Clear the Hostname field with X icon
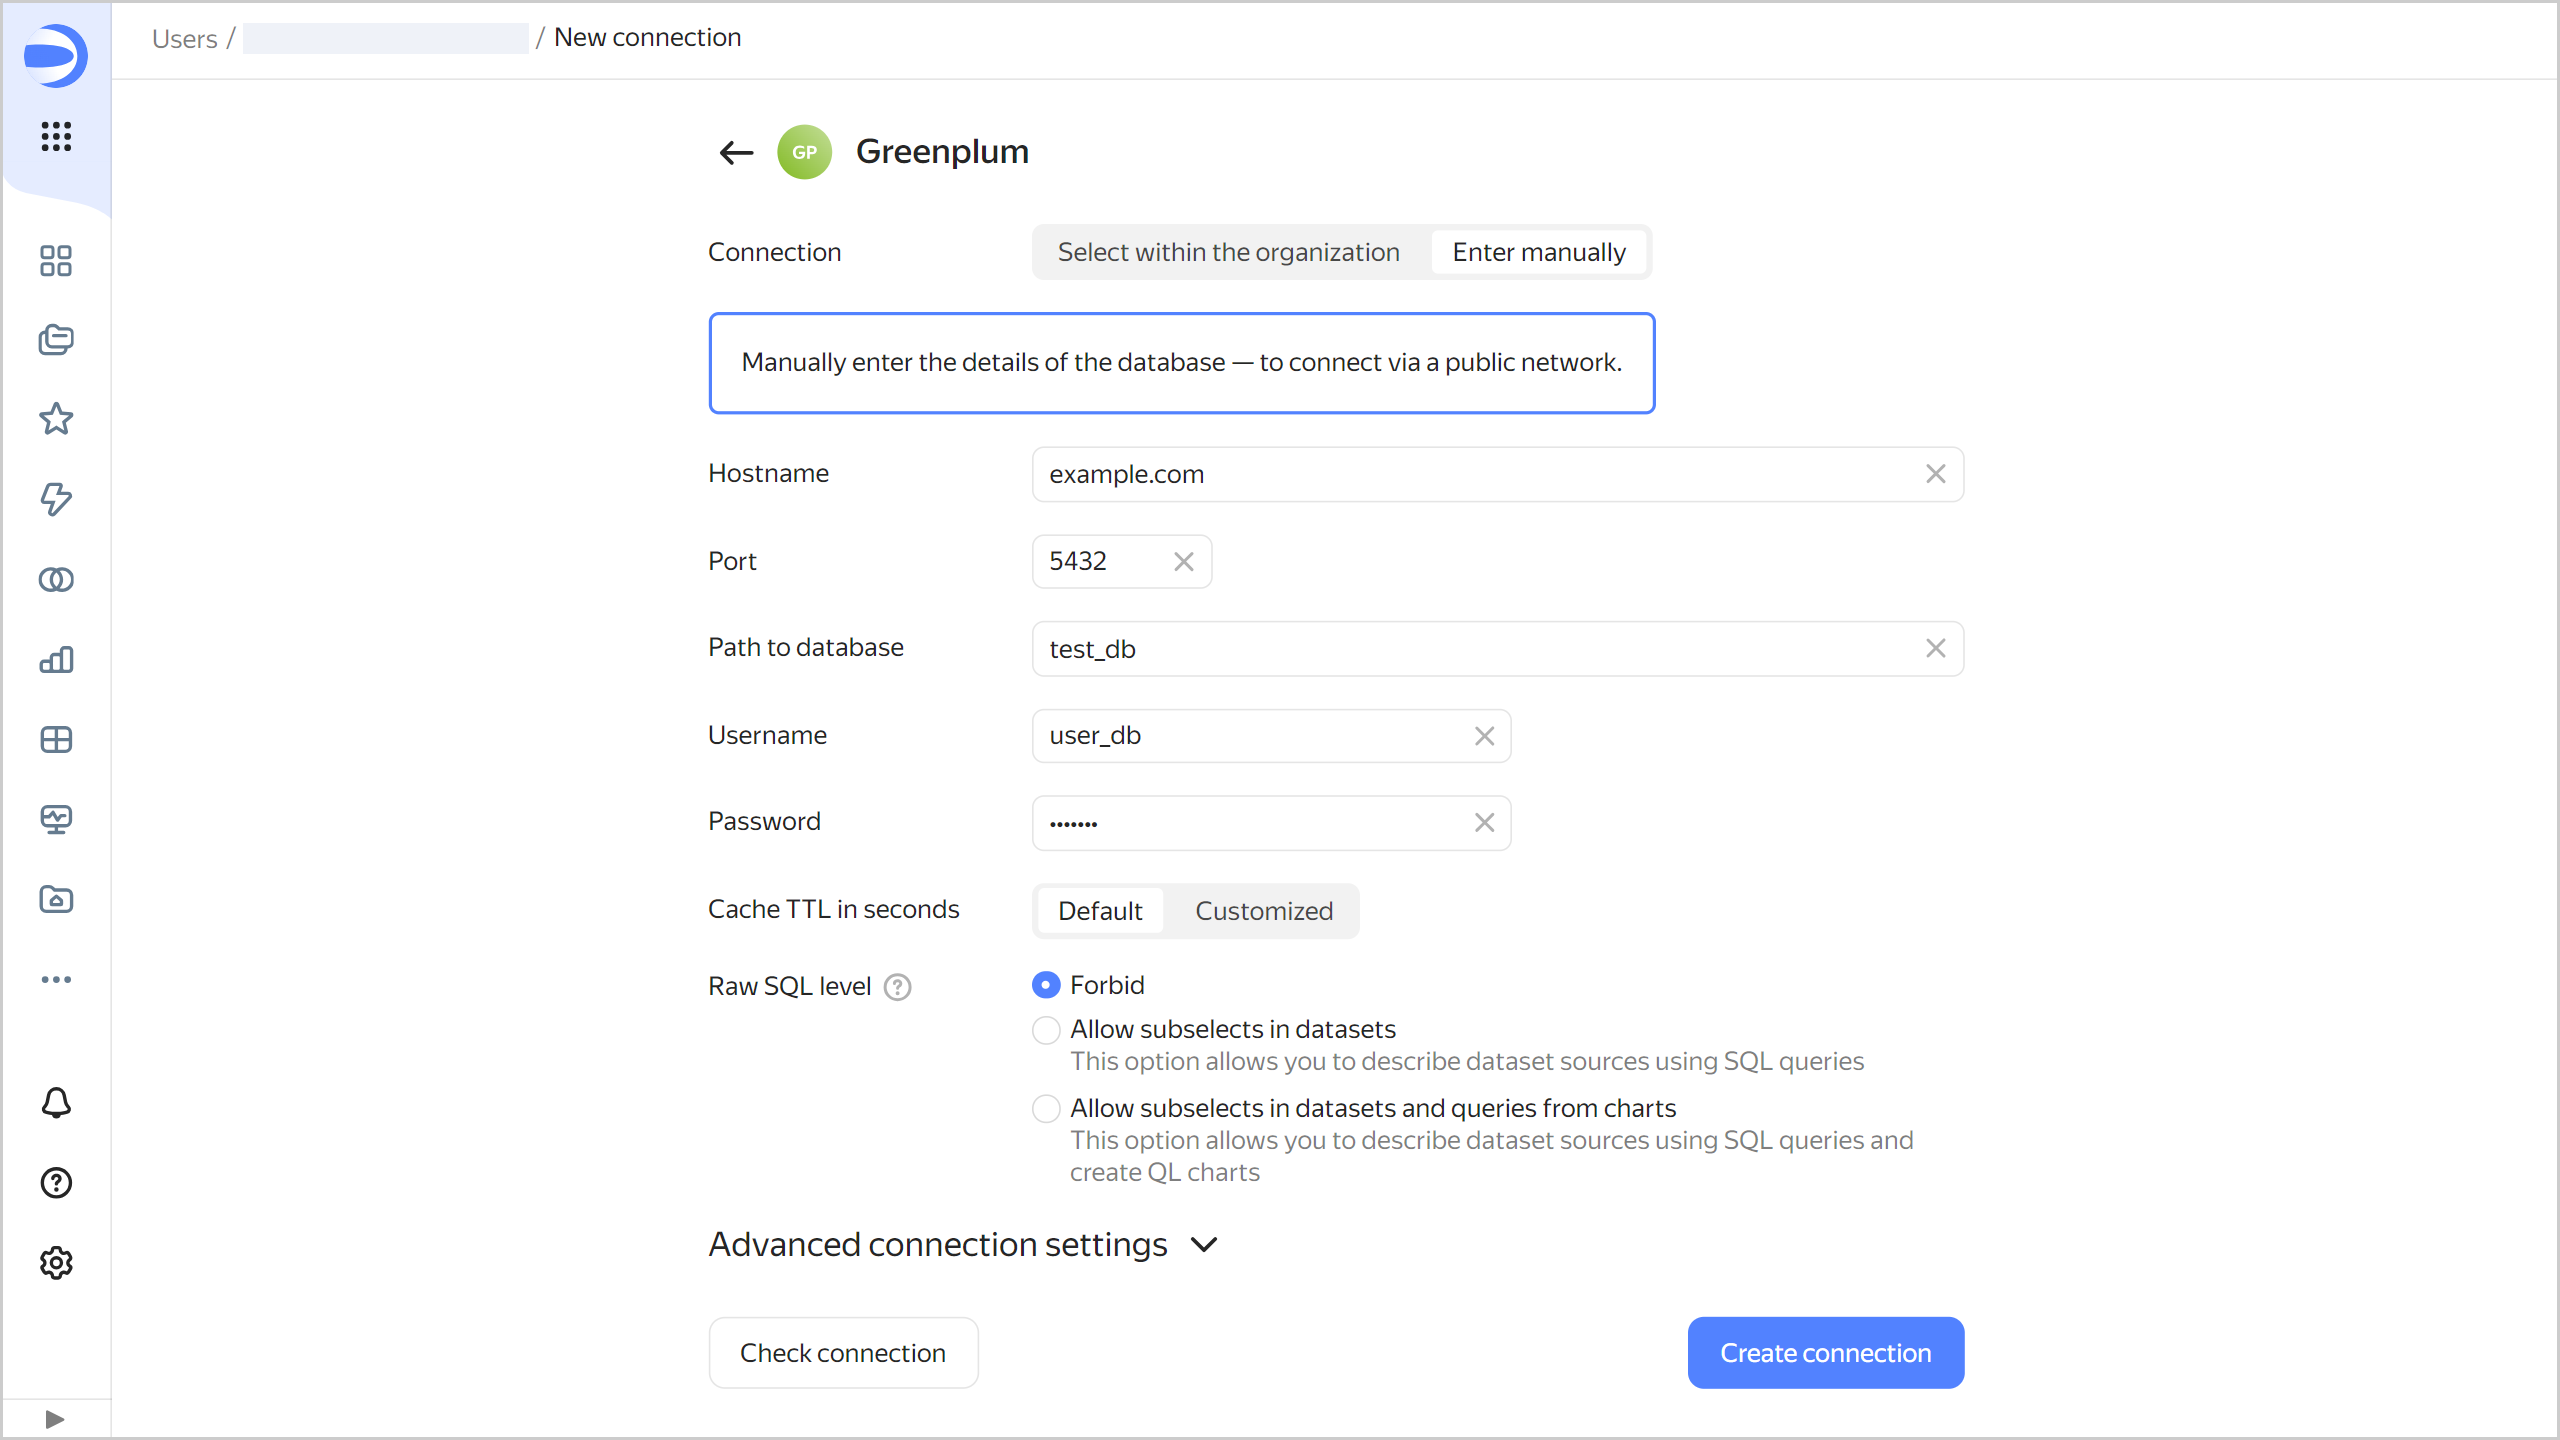 (1935, 474)
